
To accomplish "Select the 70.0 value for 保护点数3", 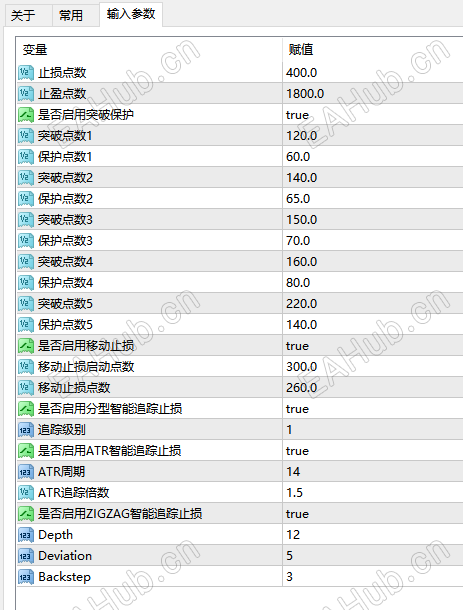I will pos(298,241).
